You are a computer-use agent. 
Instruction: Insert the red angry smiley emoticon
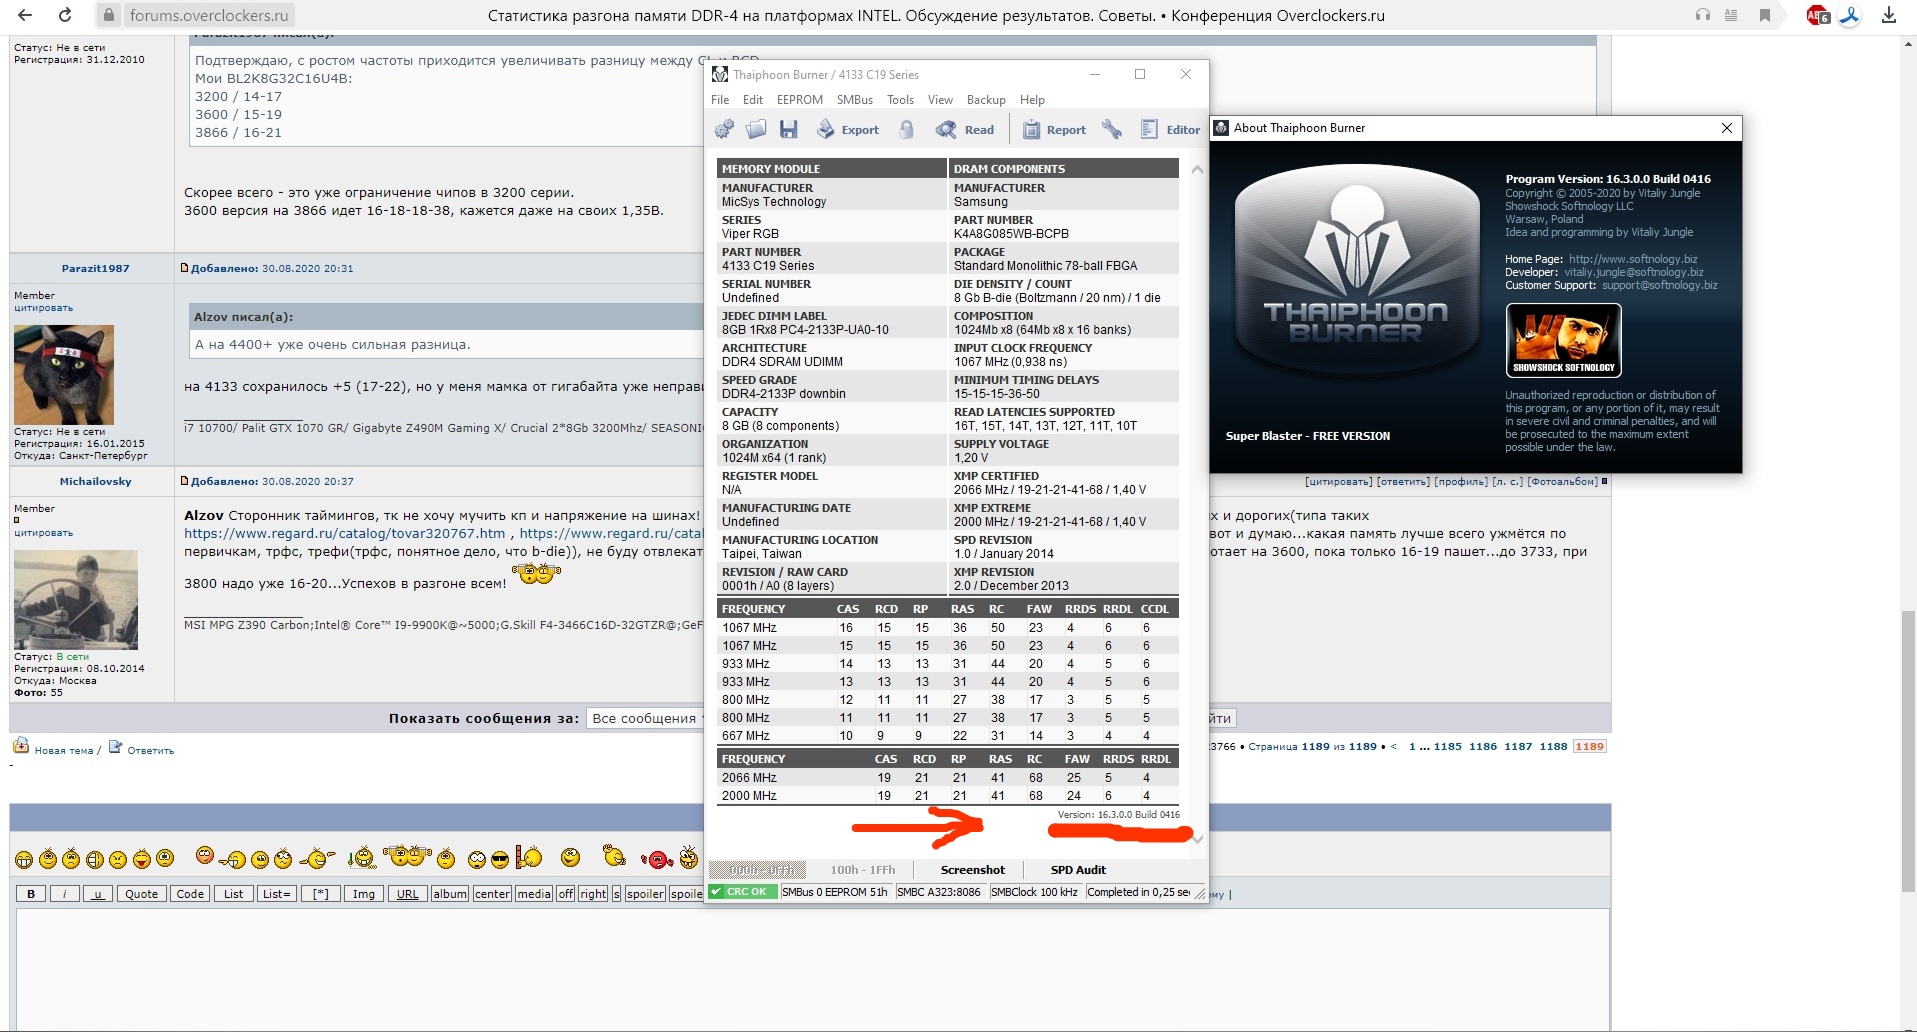[x=657, y=859]
